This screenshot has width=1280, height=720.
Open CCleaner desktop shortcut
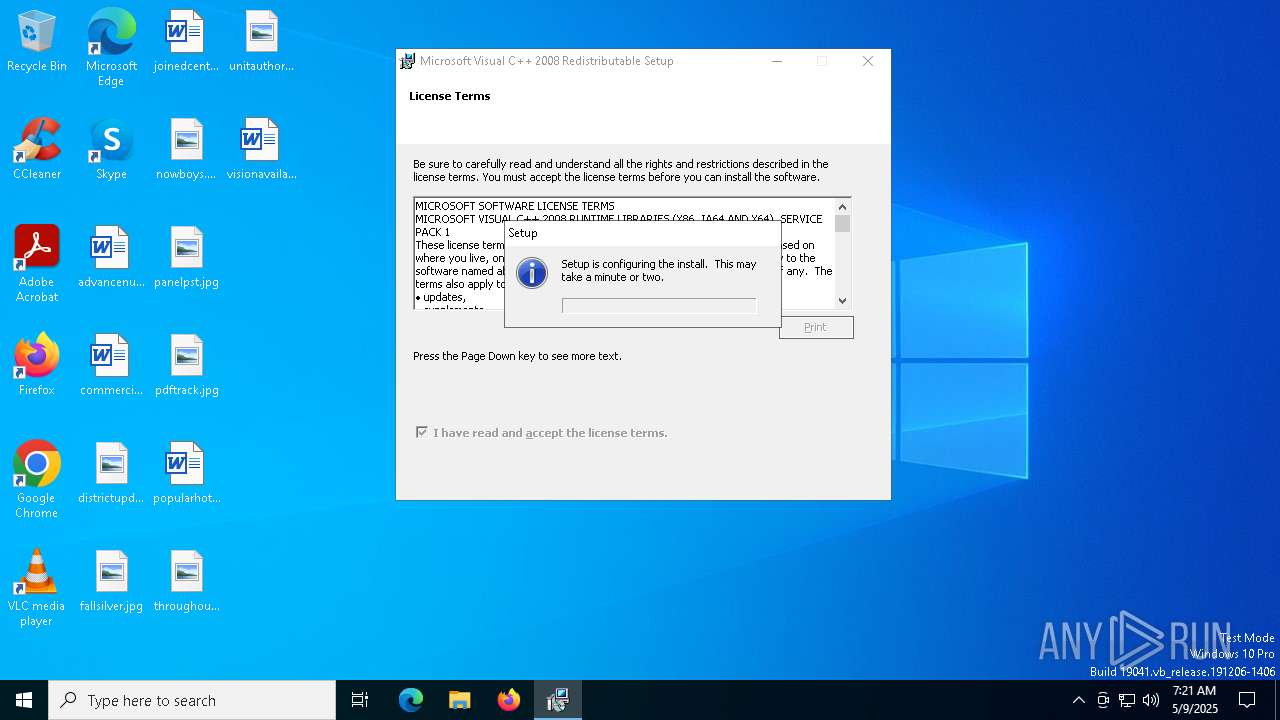36,149
